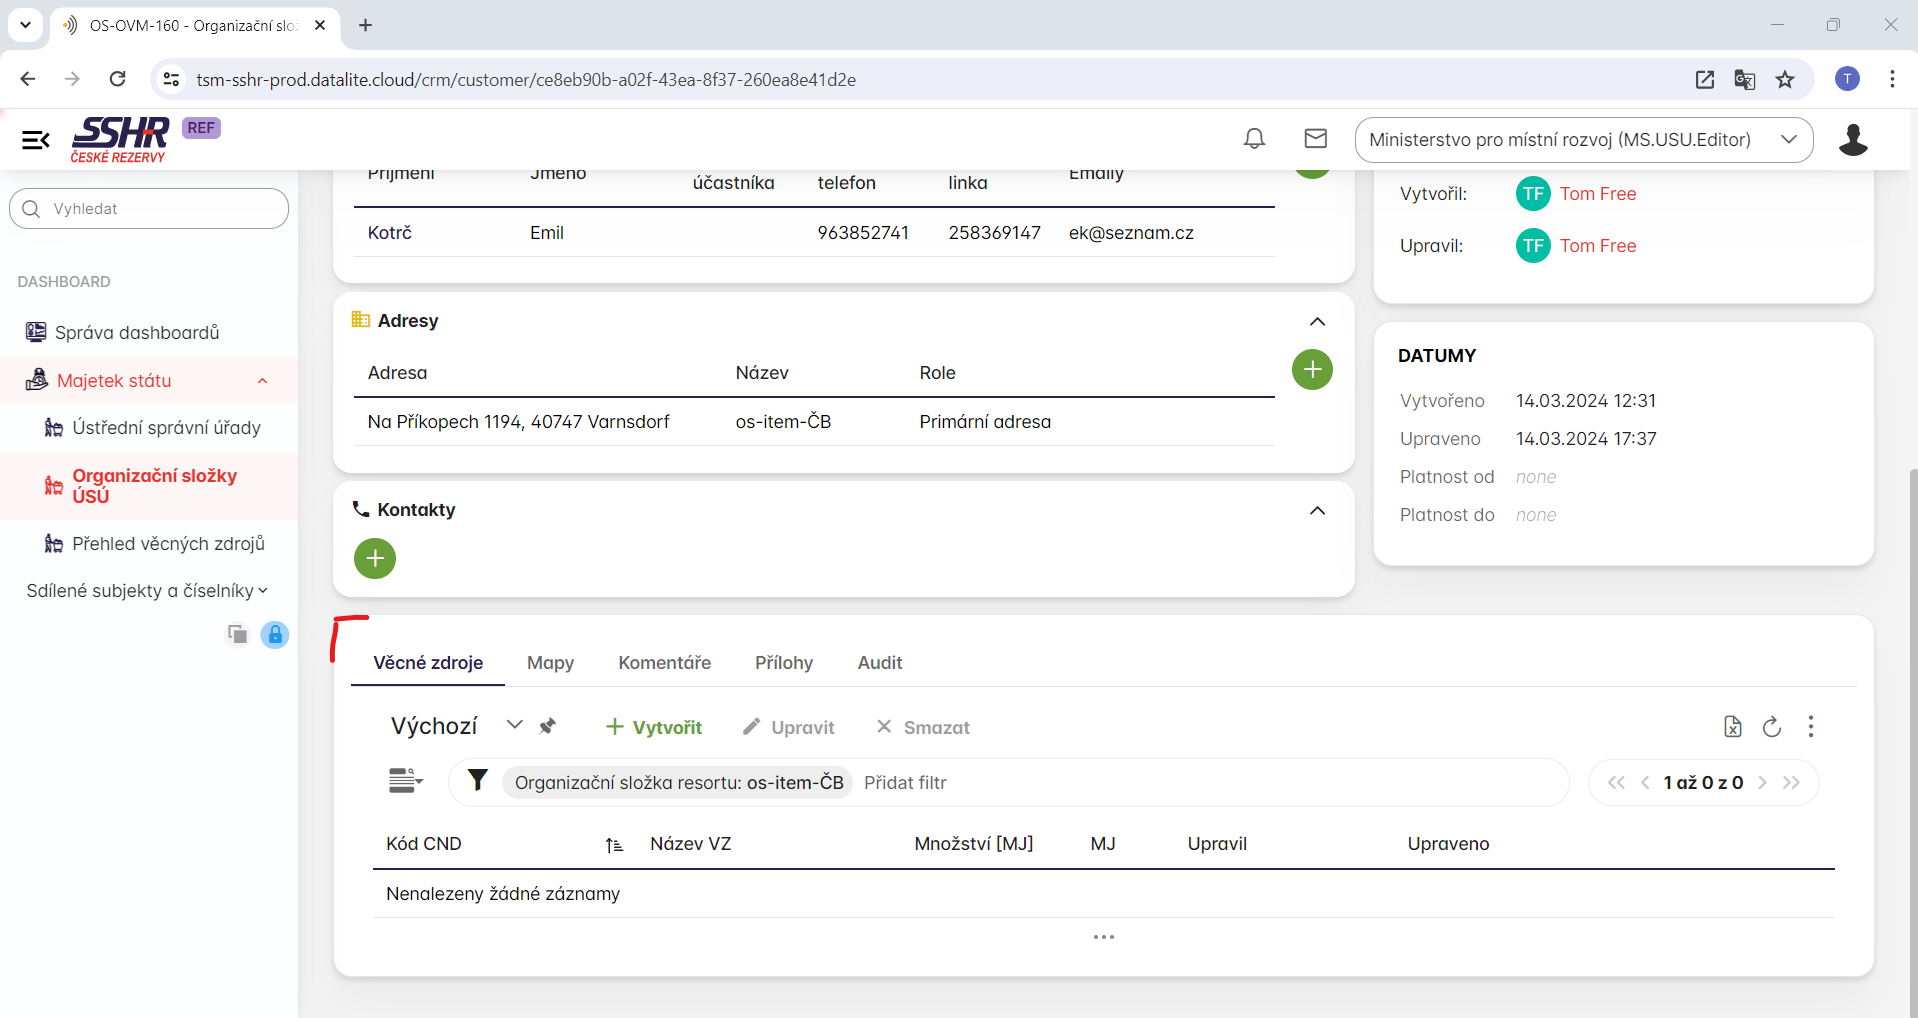Image resolution: width=1918 pixels, height=1018 pixels.
Task: Add a new address with green plus
Action: [1312, 370]
